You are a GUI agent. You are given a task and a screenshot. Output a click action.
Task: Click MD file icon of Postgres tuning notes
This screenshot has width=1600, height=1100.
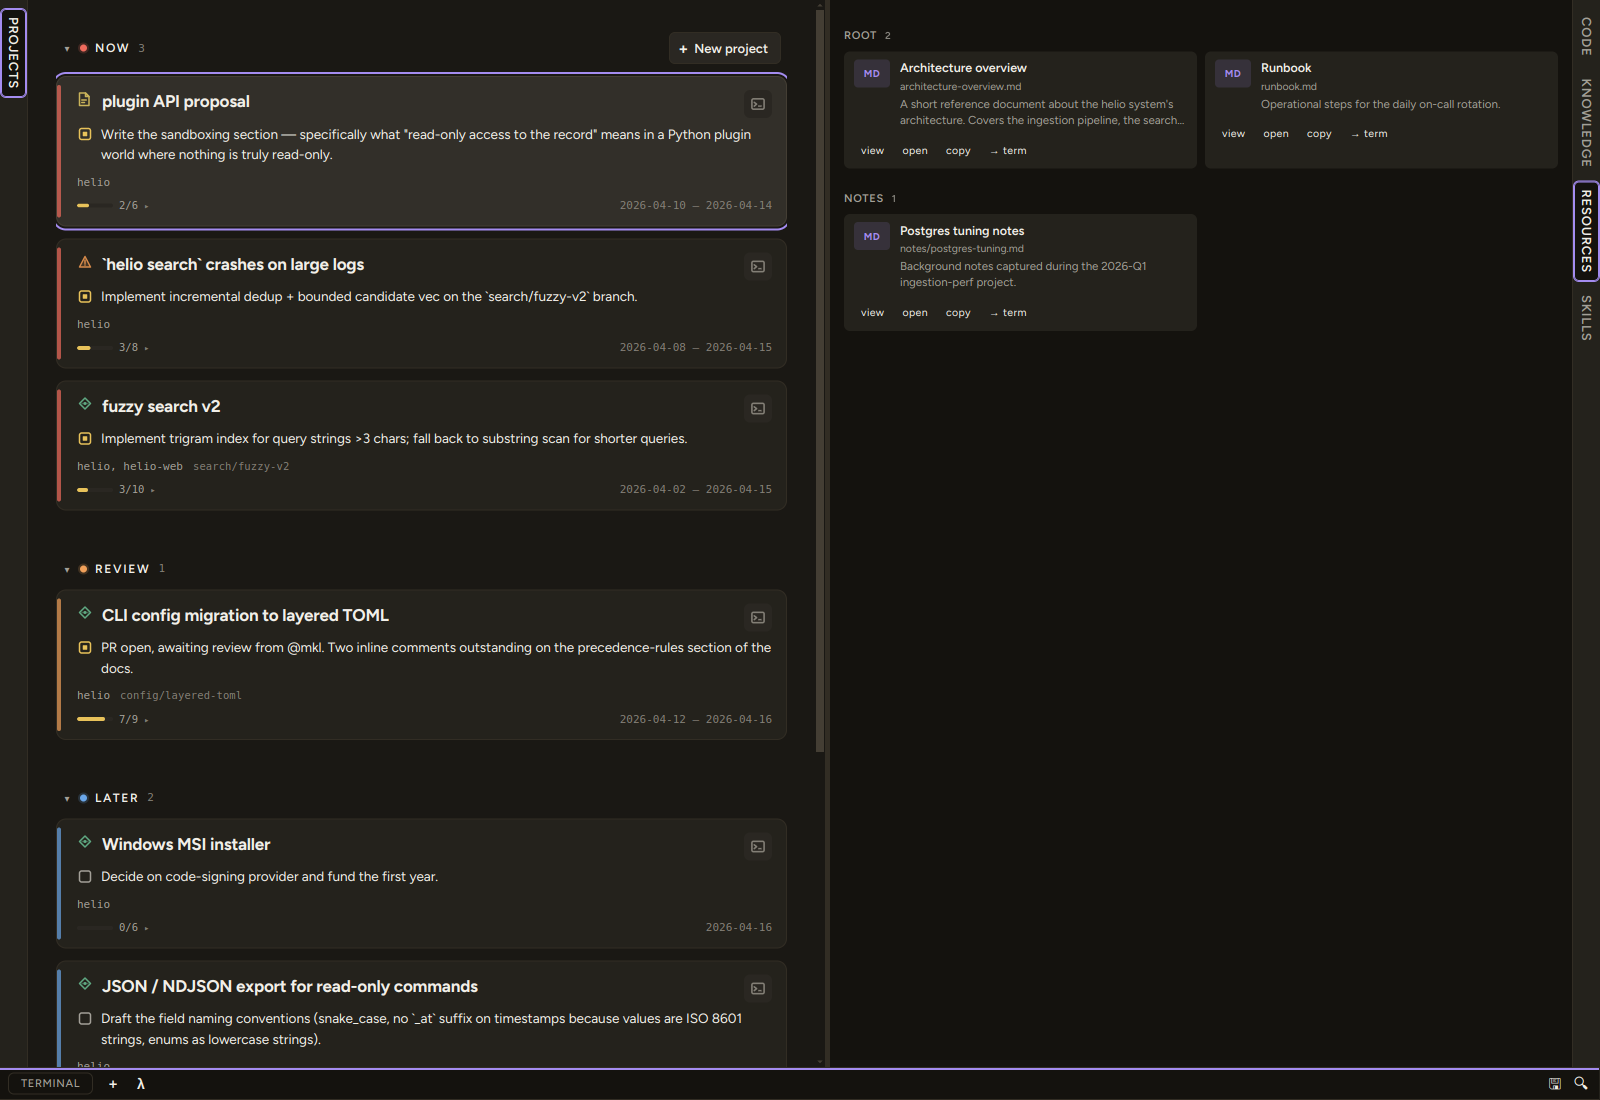tap(872, 237)
